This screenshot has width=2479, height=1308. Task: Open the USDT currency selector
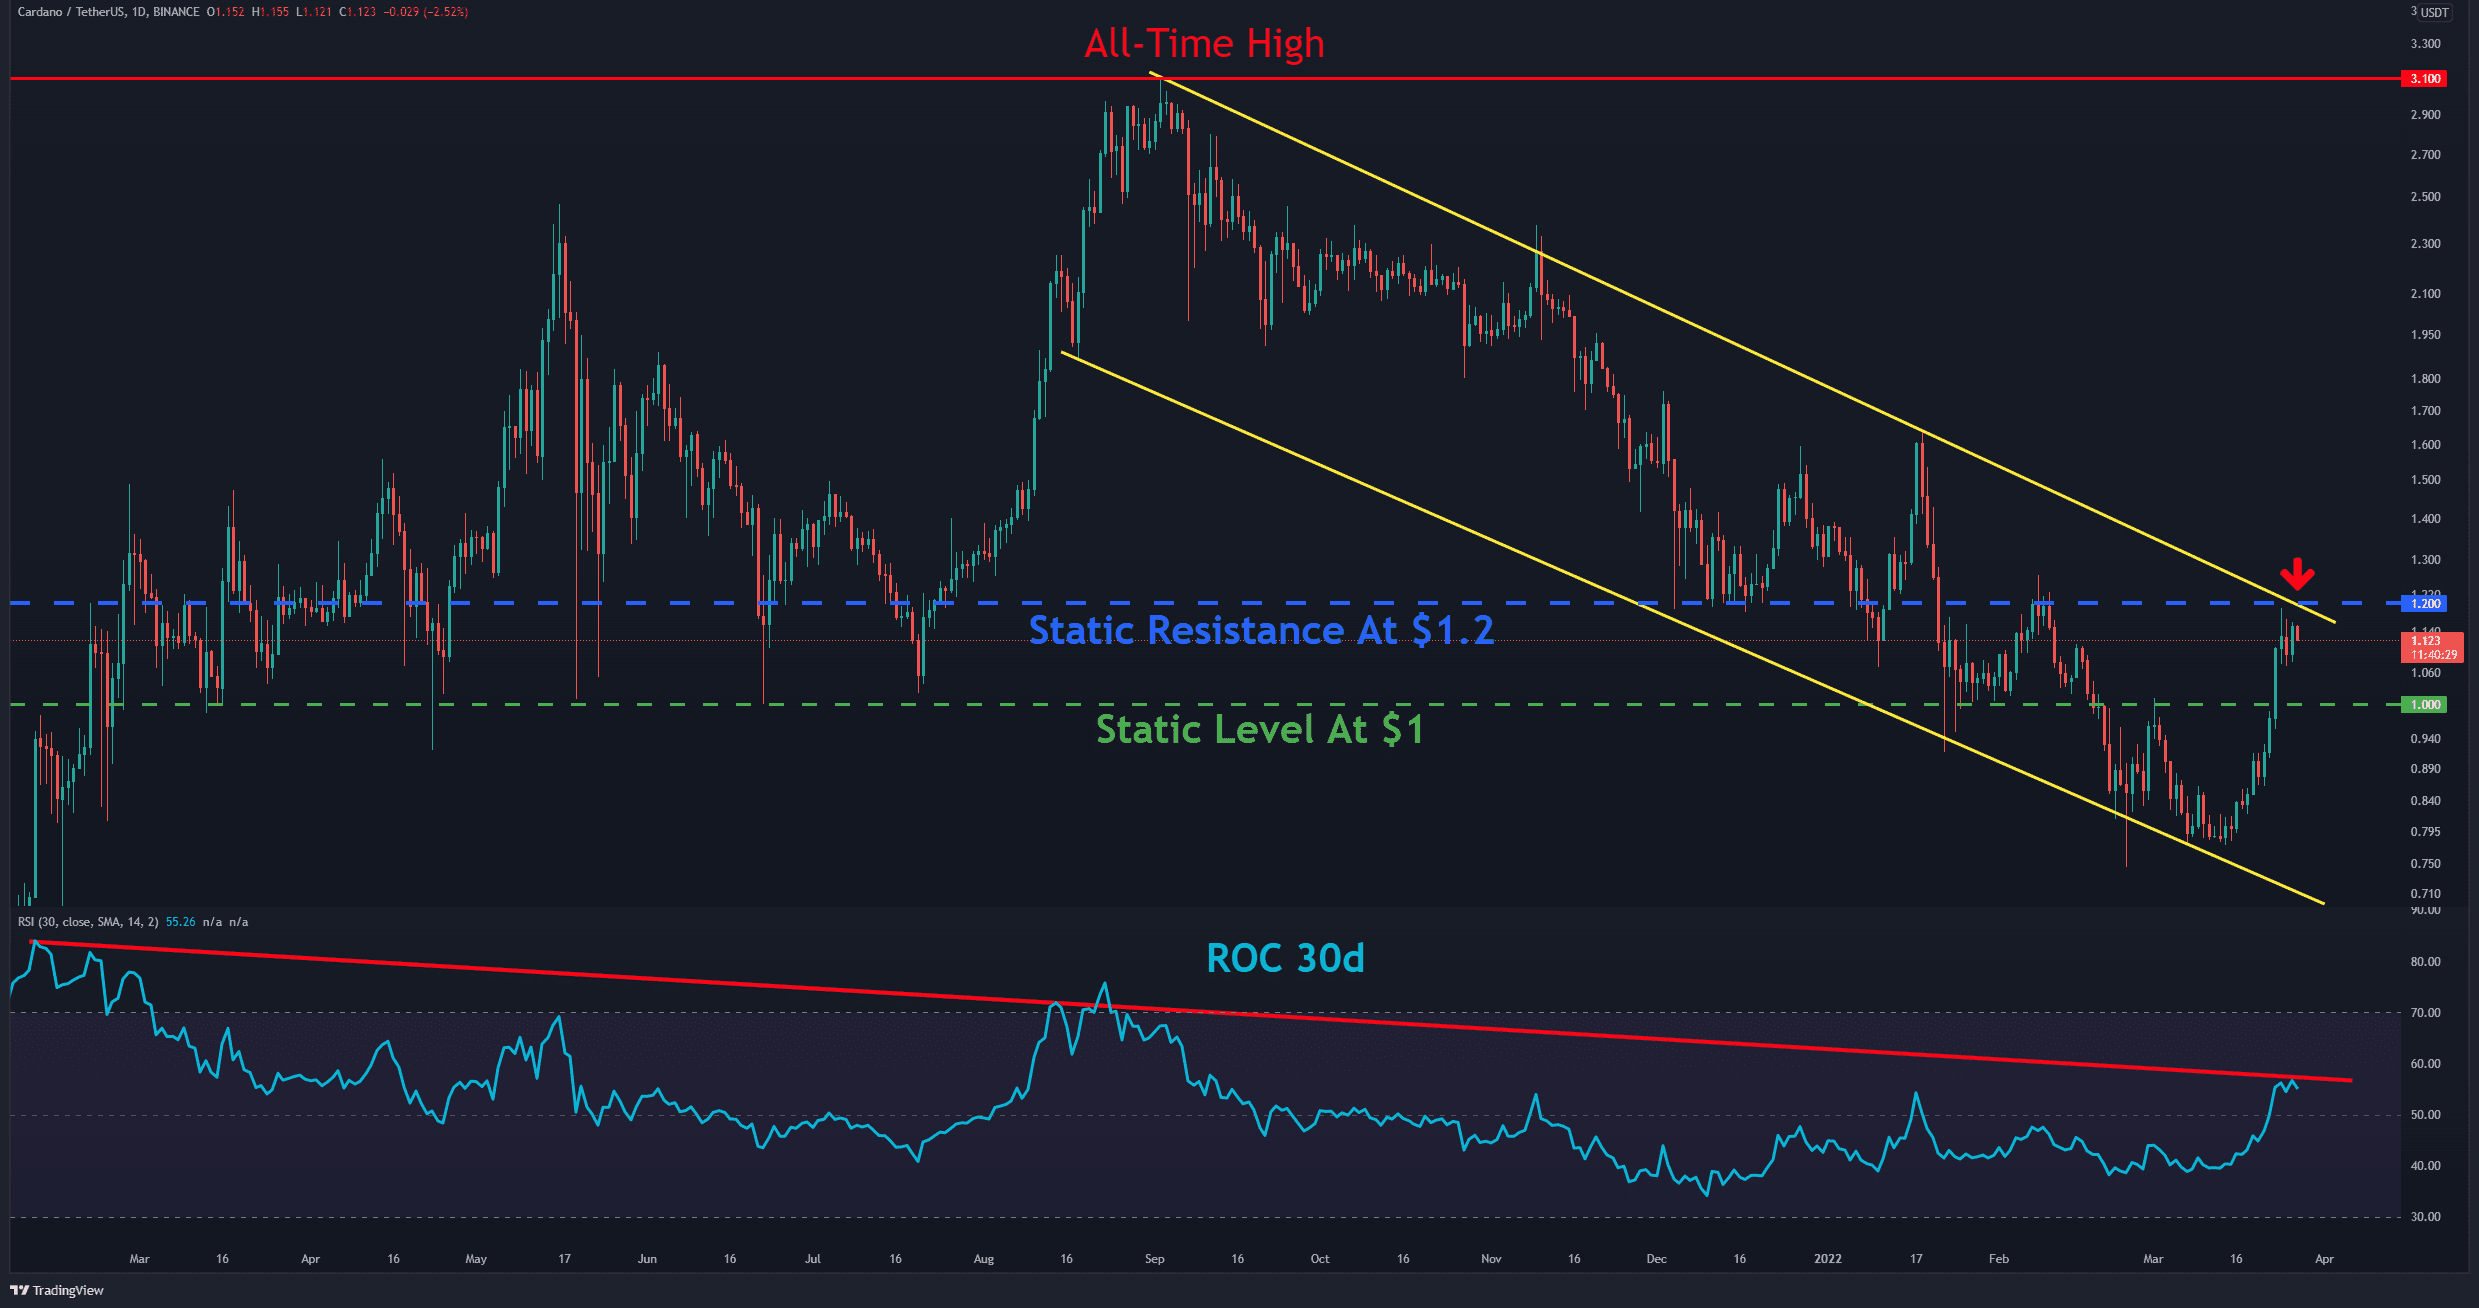point(2435,12)
